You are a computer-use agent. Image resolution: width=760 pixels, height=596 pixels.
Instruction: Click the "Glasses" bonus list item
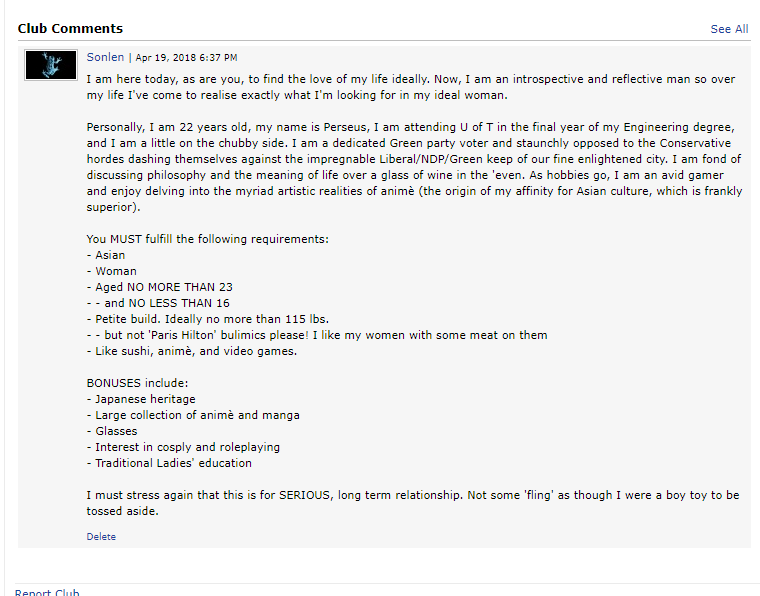pyautogui.click(x=112, y=431)
